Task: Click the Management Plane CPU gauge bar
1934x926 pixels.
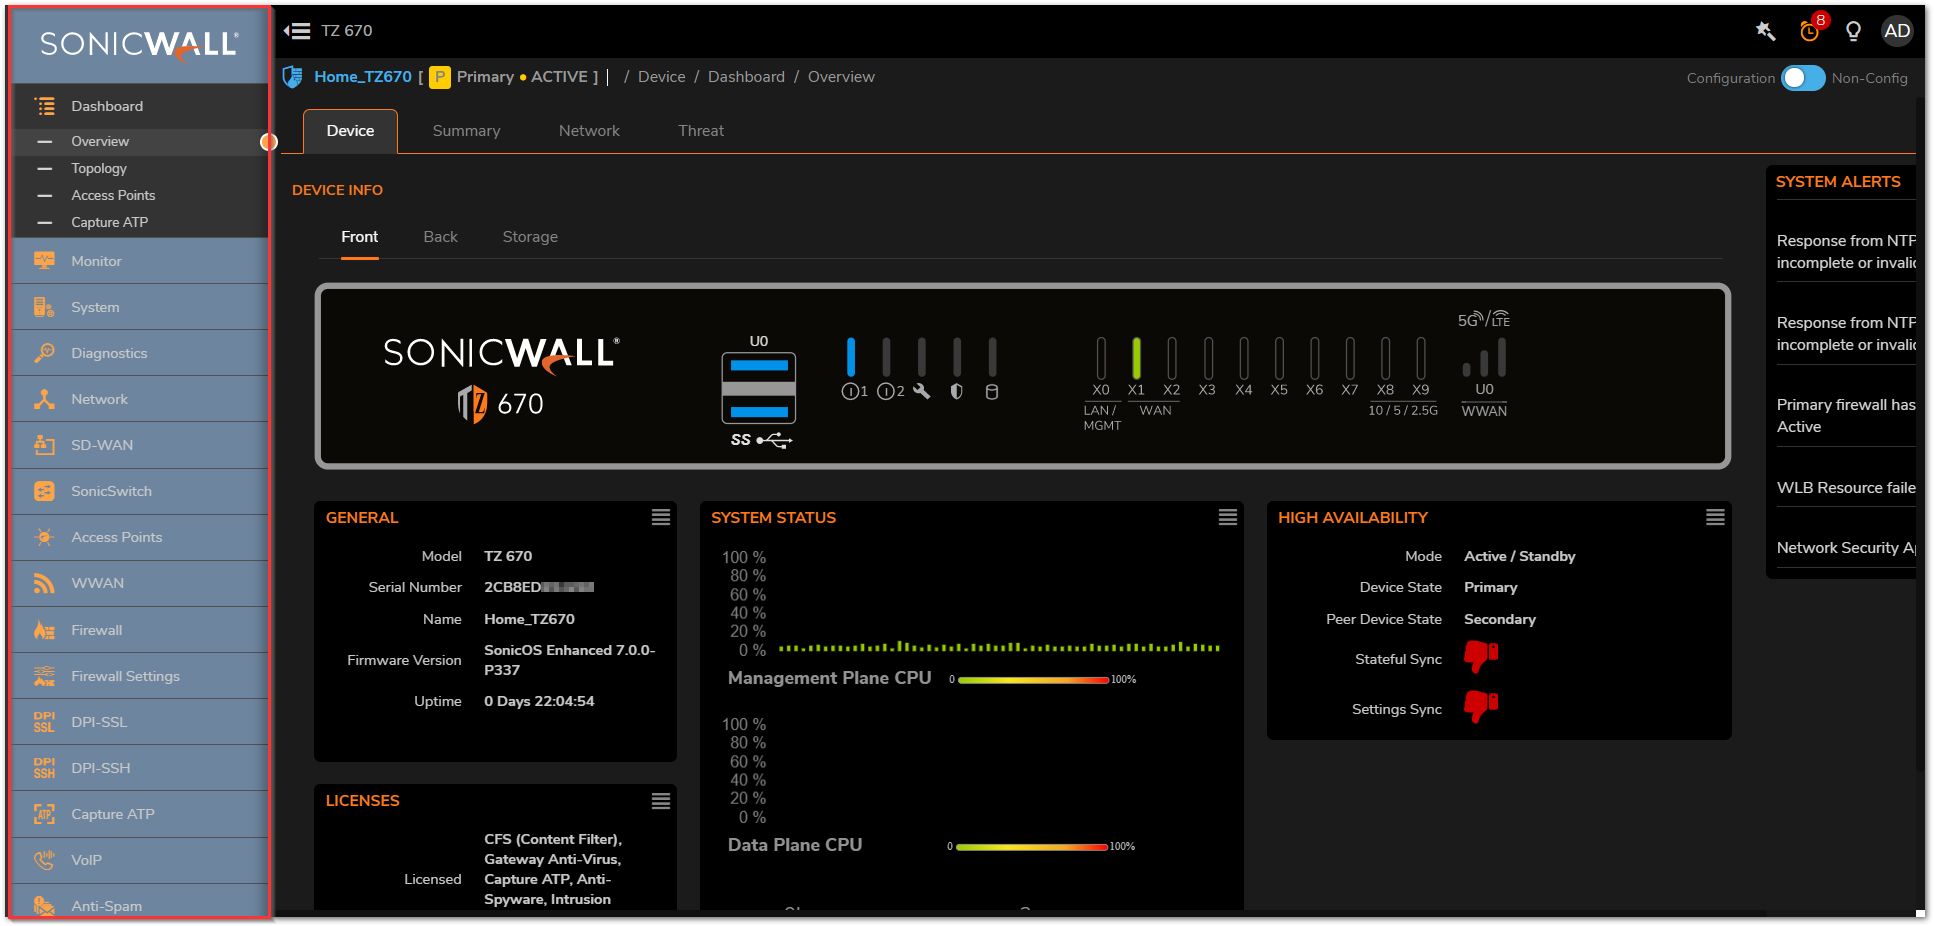Action: tap(1033, 680)
